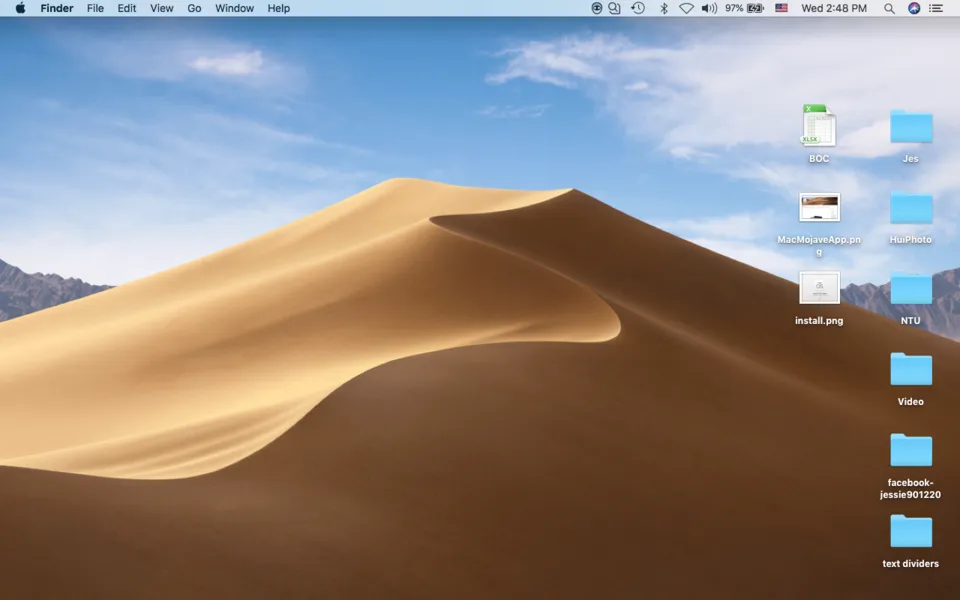Open the Bluetooth status menu

click(664, 8)
